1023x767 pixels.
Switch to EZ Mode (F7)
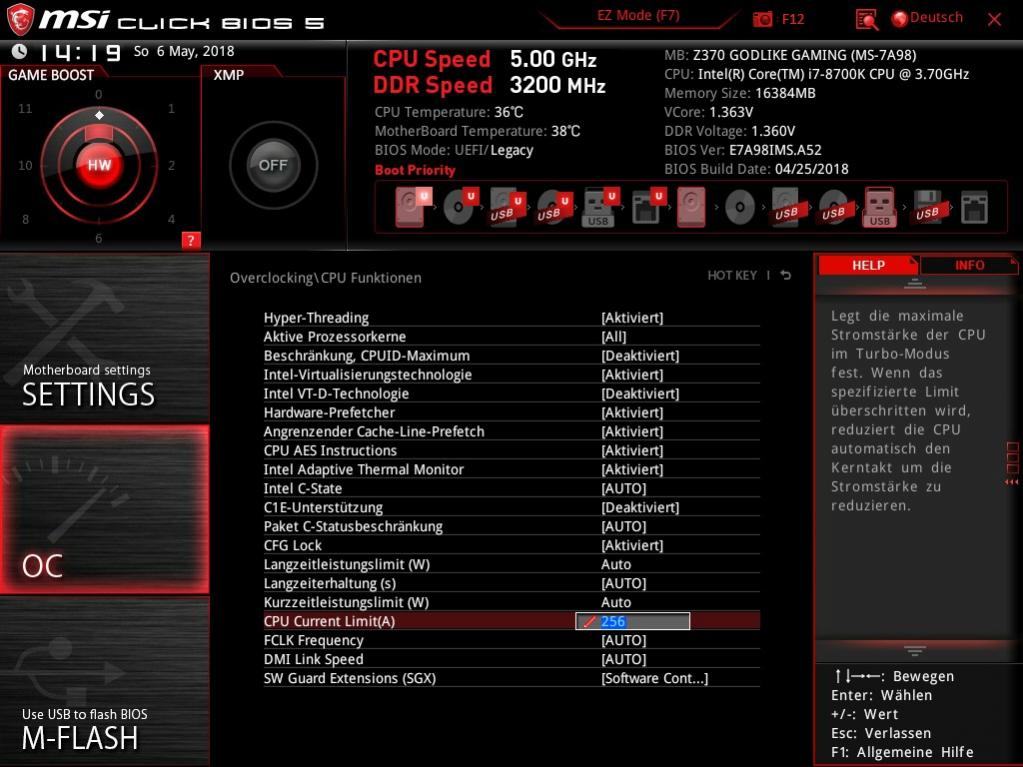tap(638, 15)
